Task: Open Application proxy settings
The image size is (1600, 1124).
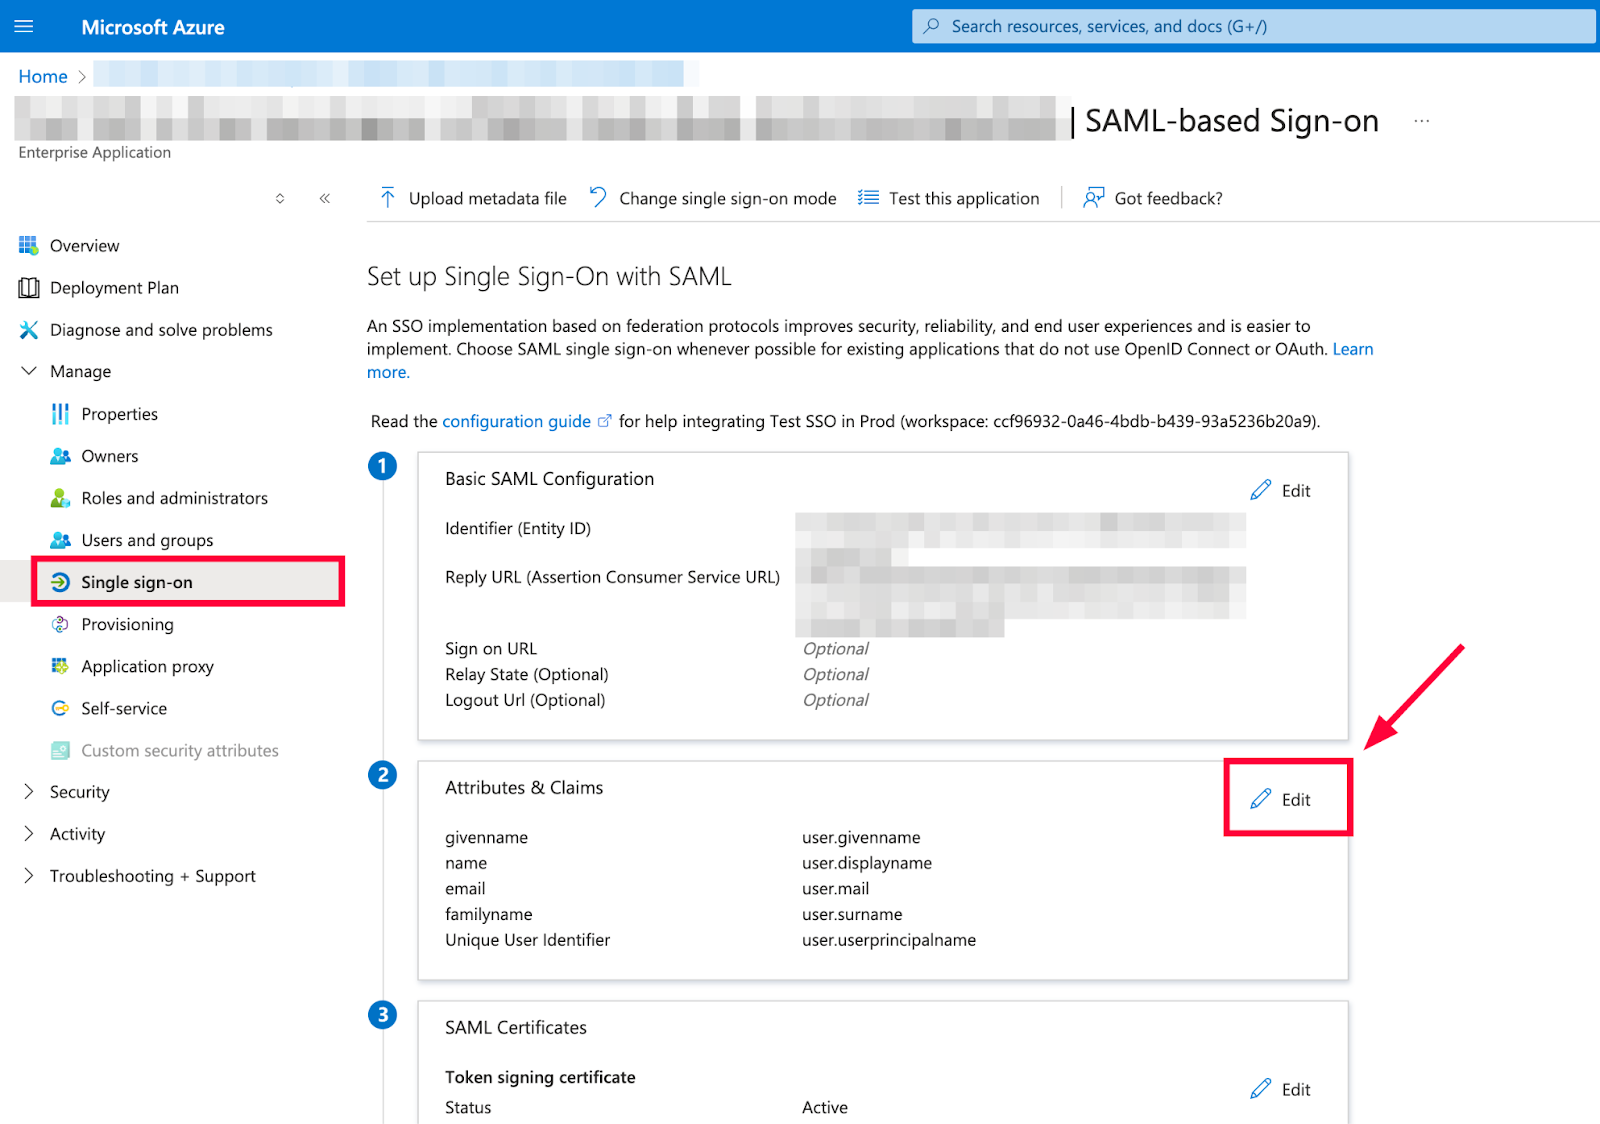Action: [147, 666]
